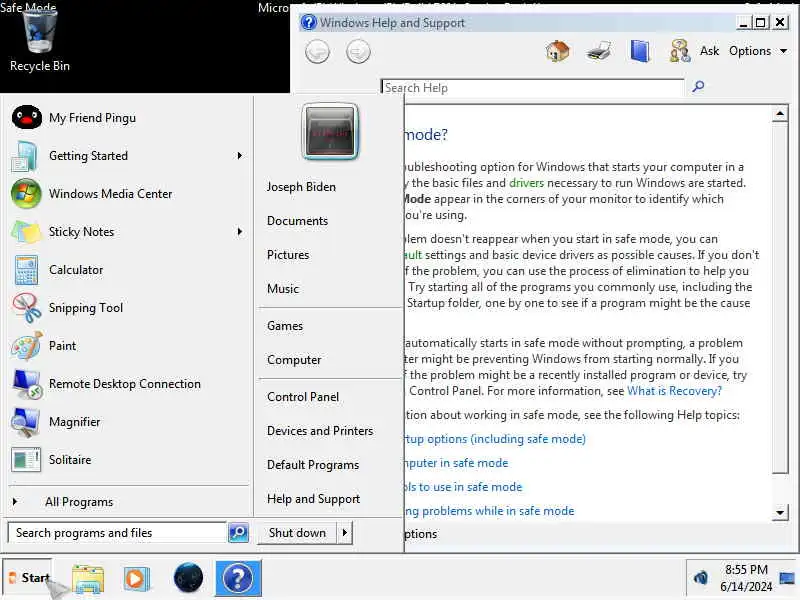Click the taskbar clock showing 8:55 PM
800x600 pixels.
point(746,578)
